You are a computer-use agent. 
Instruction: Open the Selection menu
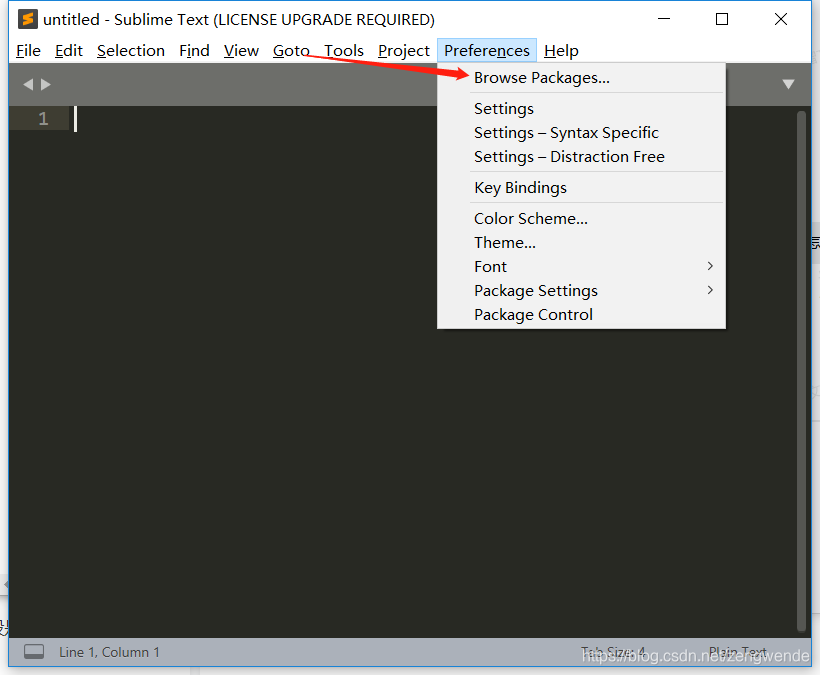click(131, 51)
